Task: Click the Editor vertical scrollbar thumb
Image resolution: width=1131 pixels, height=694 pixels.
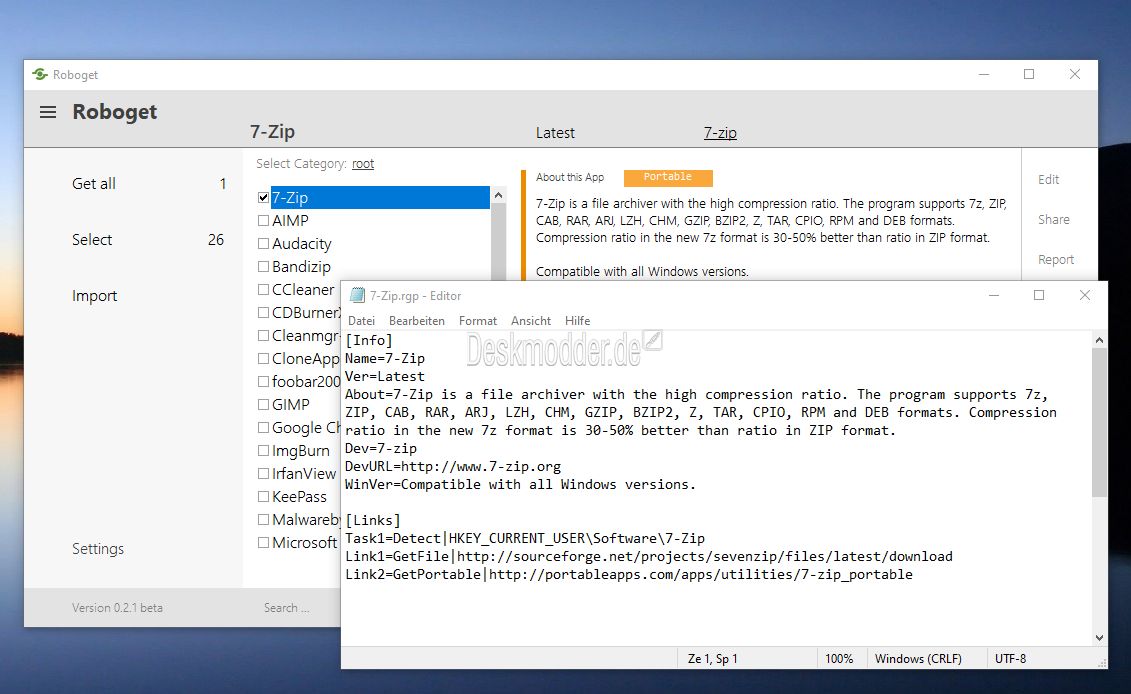Action: pos(1099,422)
